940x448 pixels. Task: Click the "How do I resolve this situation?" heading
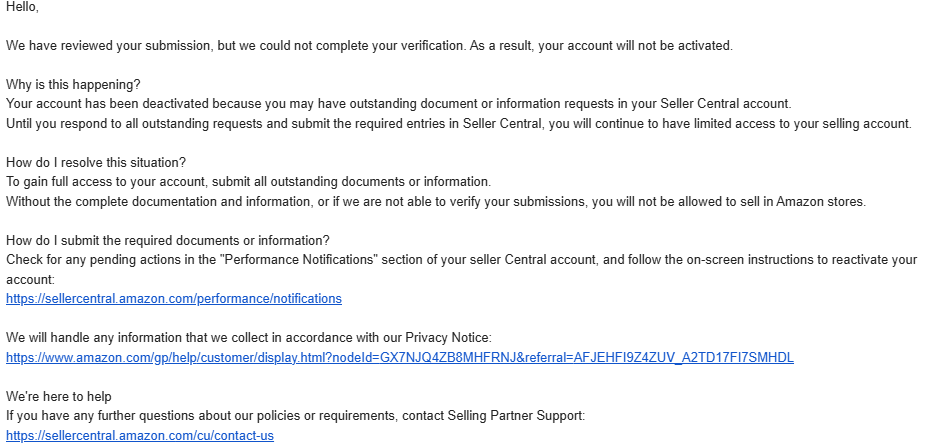pos(96,163)
